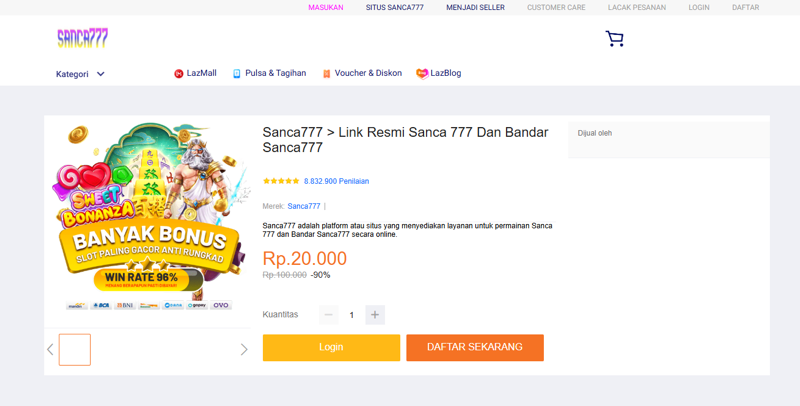Click the DAFTAR SEKARANG button
800x406 pixels.
(475, 347)
